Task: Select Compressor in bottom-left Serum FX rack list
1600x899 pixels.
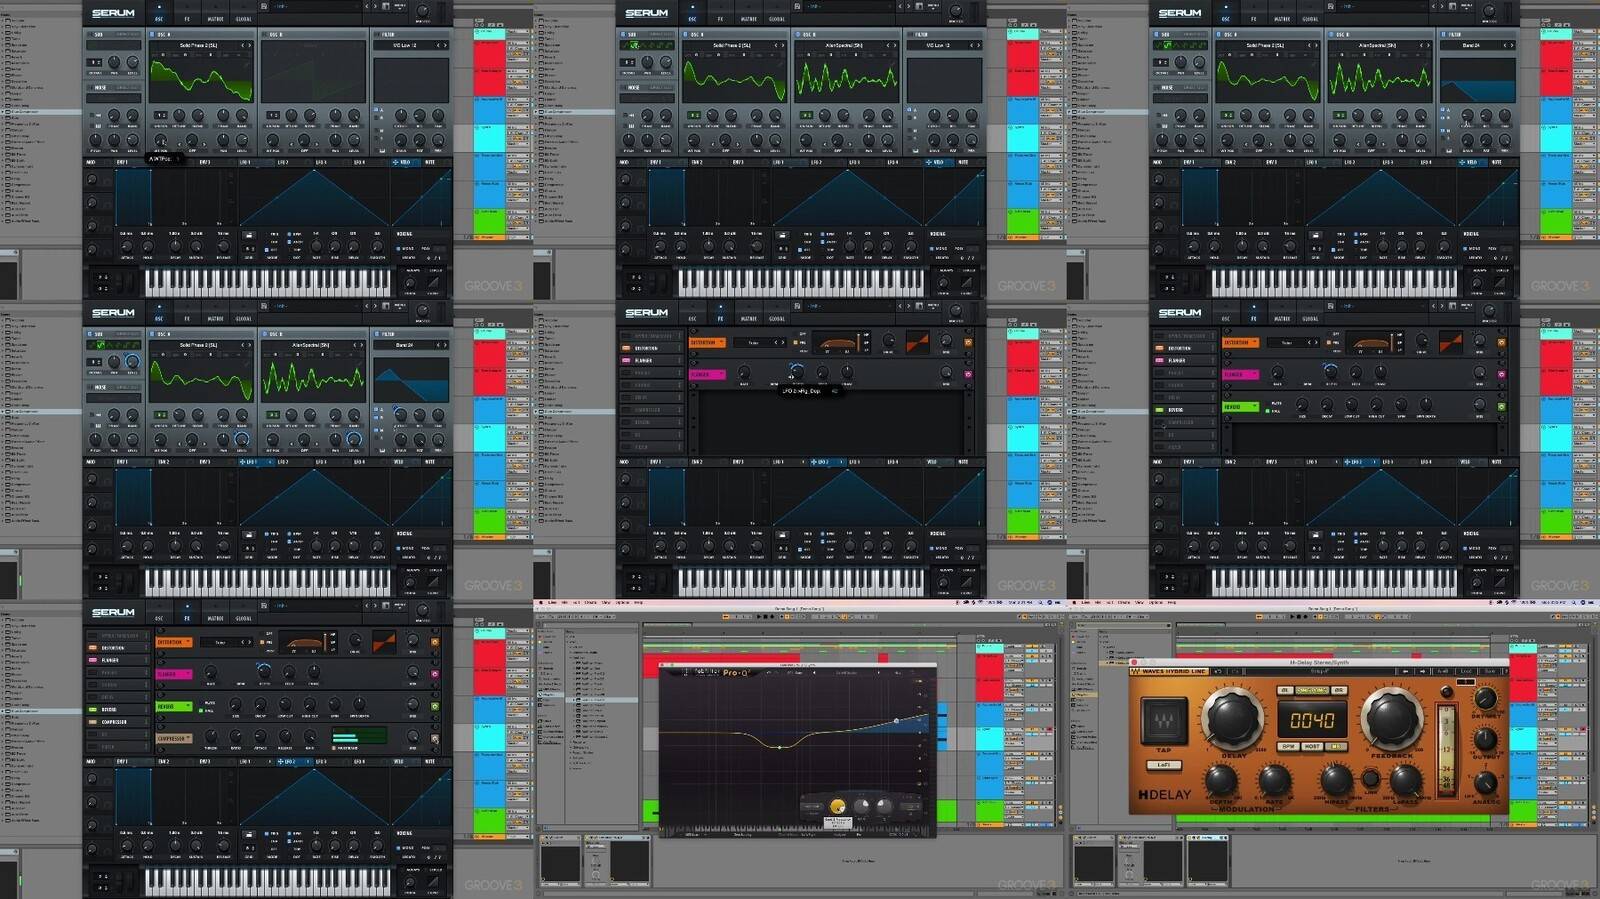Action: (118, 722)
